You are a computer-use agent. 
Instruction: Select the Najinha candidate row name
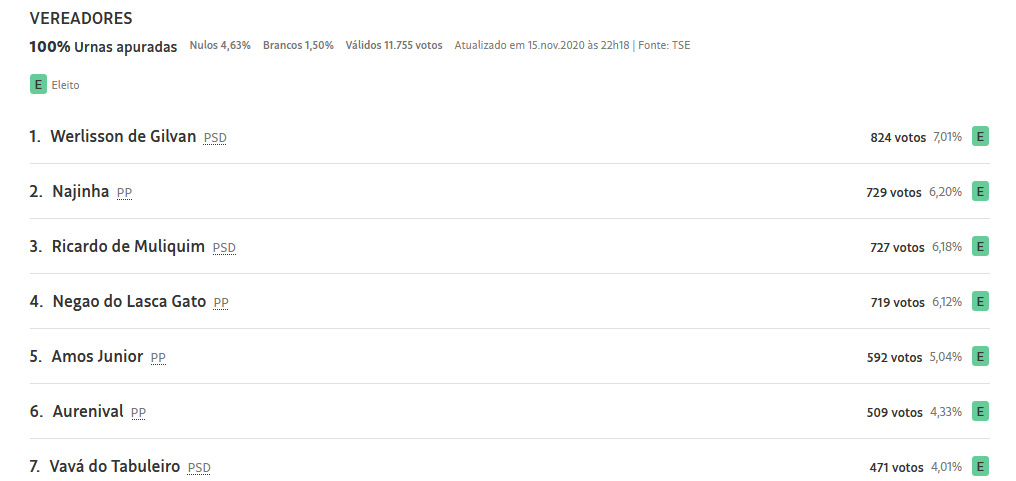[x=80, y=192]
